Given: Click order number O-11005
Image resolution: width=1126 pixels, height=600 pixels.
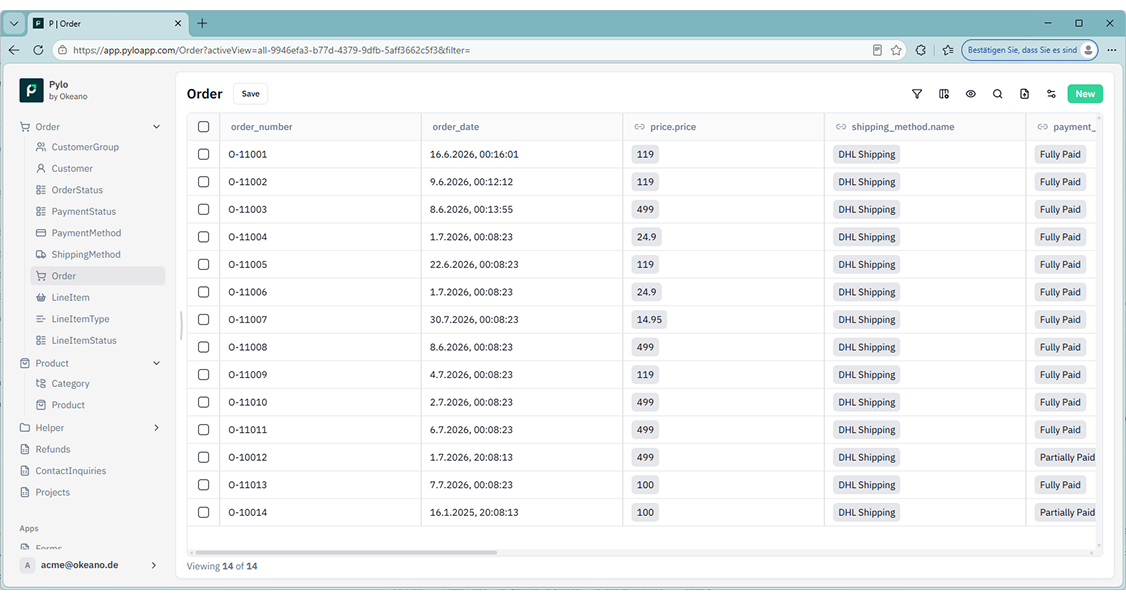Looking at the screenshot, I should (x=248, y=265).
